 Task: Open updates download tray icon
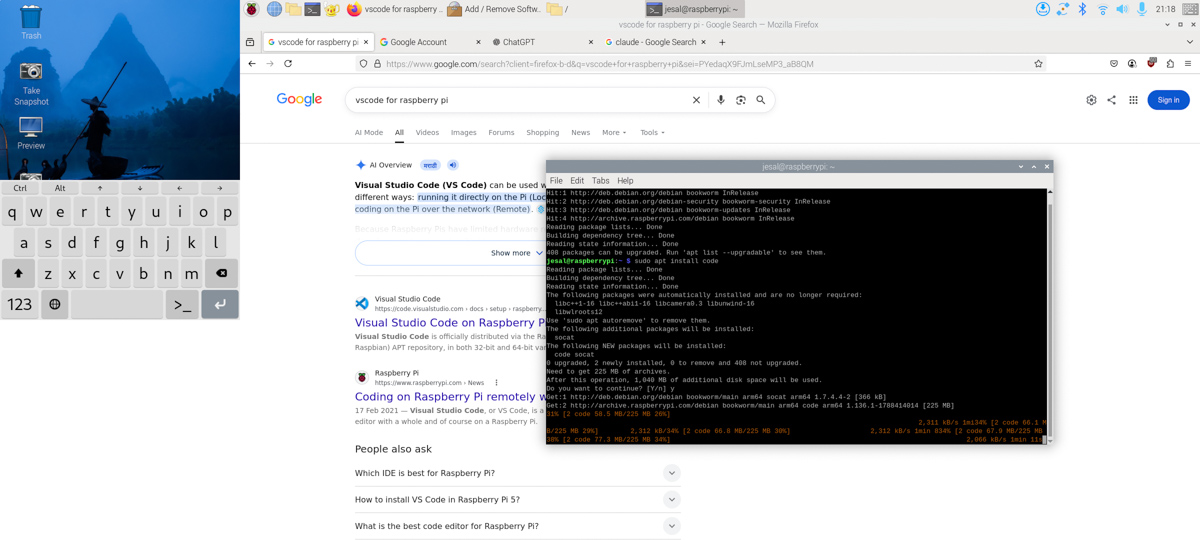(x=1042, y=9)
